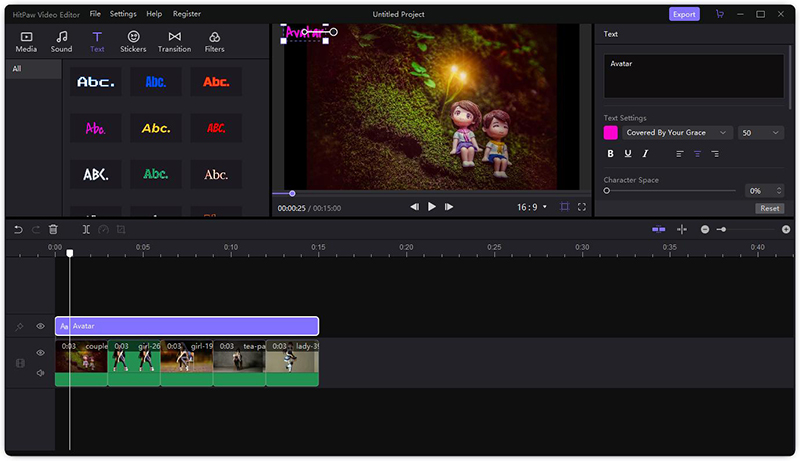This screenshot has height=461, width=800.
Task: Click the Export button
Action: [684, 14]
